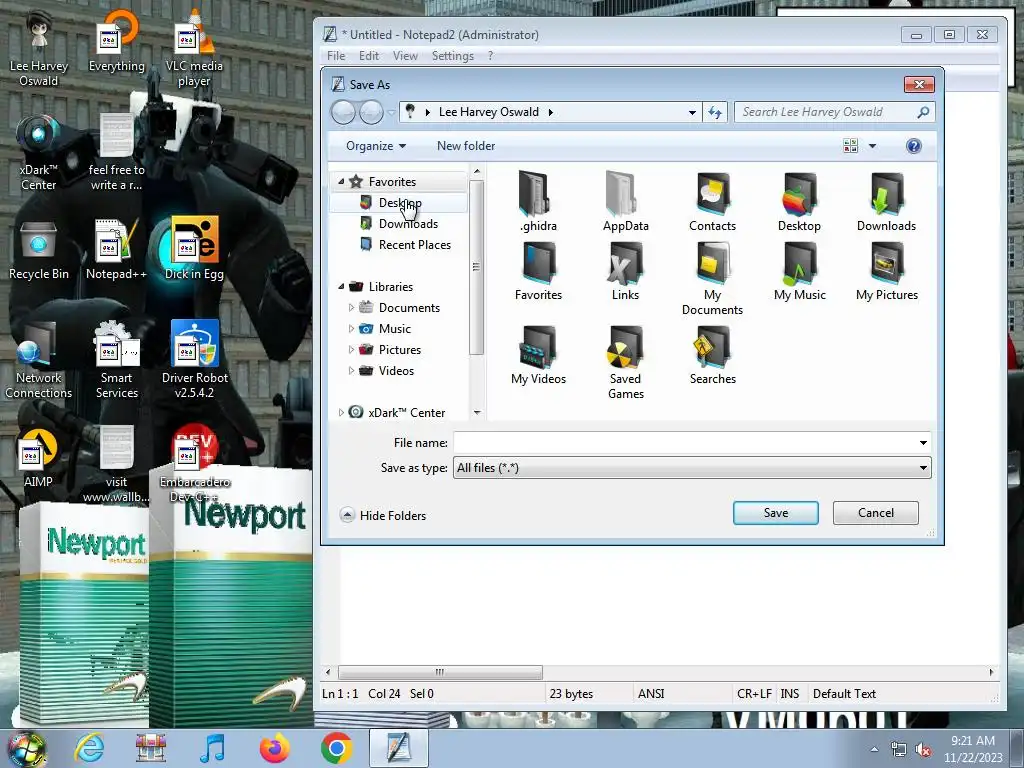Open the Save as type dropdown
1024x768 pixels.
pyautogui.click(x=923, y=468)
